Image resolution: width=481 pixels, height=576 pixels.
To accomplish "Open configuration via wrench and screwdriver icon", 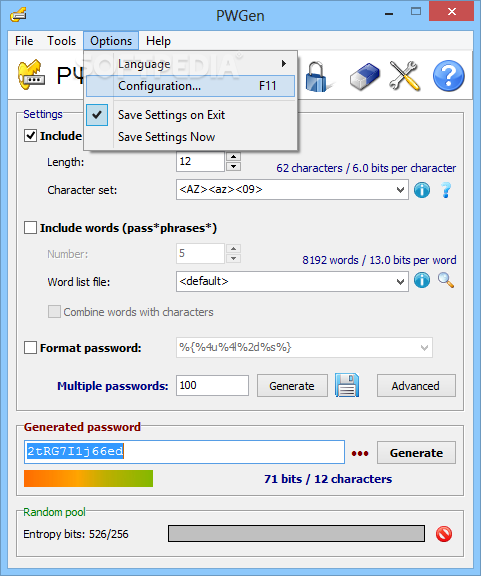I will (405, 75).
